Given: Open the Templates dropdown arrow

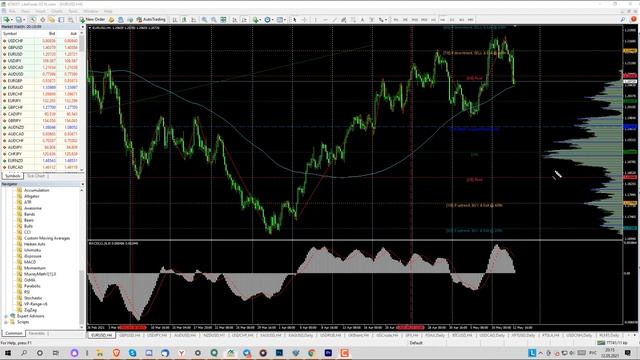Looking at the screenshot, I should [285, 19].
